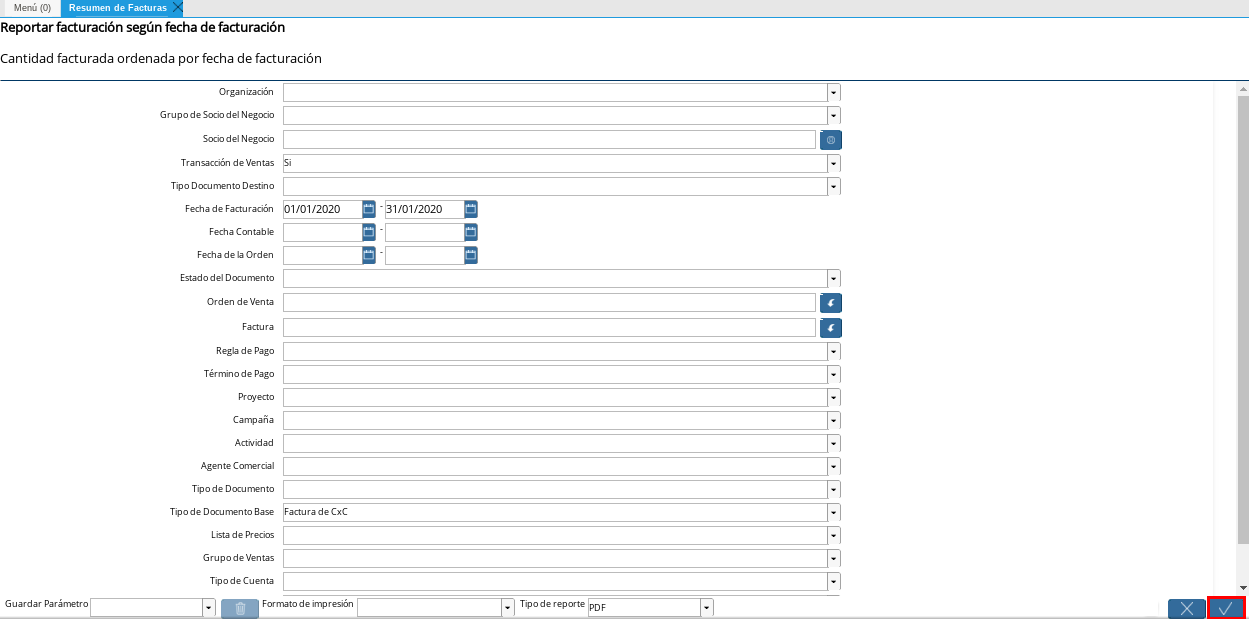The width and height of the screenshot is (1249, 619).
Task: Click the vertical scrollbar thumb
Action: 1243,320
